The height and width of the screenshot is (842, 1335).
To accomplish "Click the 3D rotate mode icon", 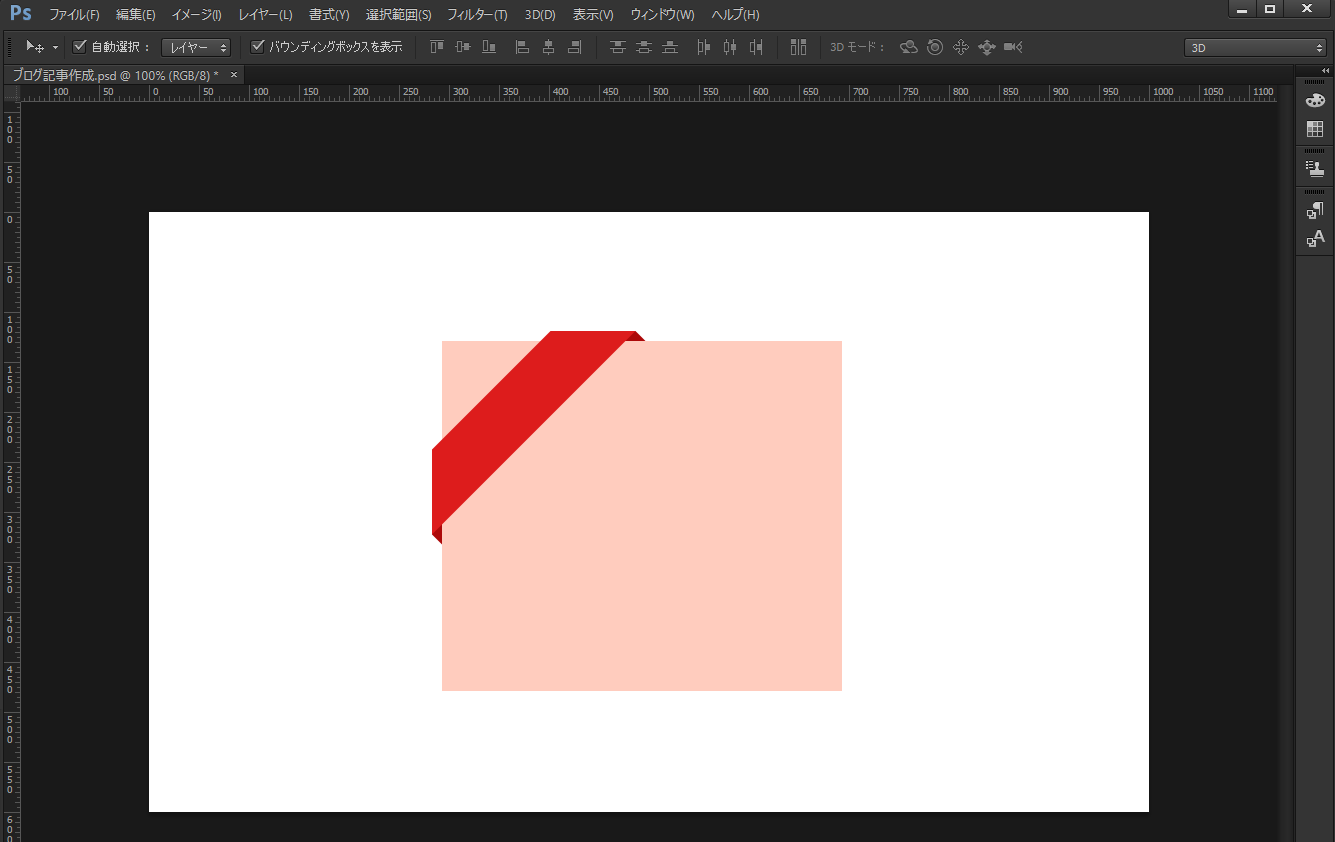I will 908,47.
